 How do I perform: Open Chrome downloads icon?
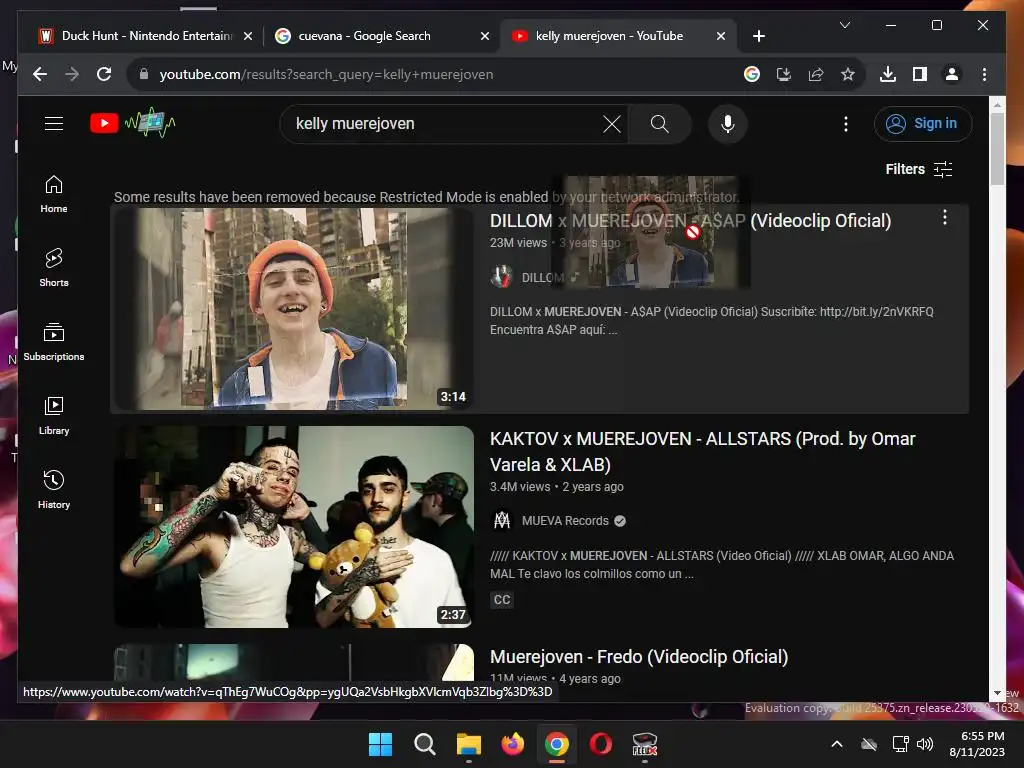888,74
